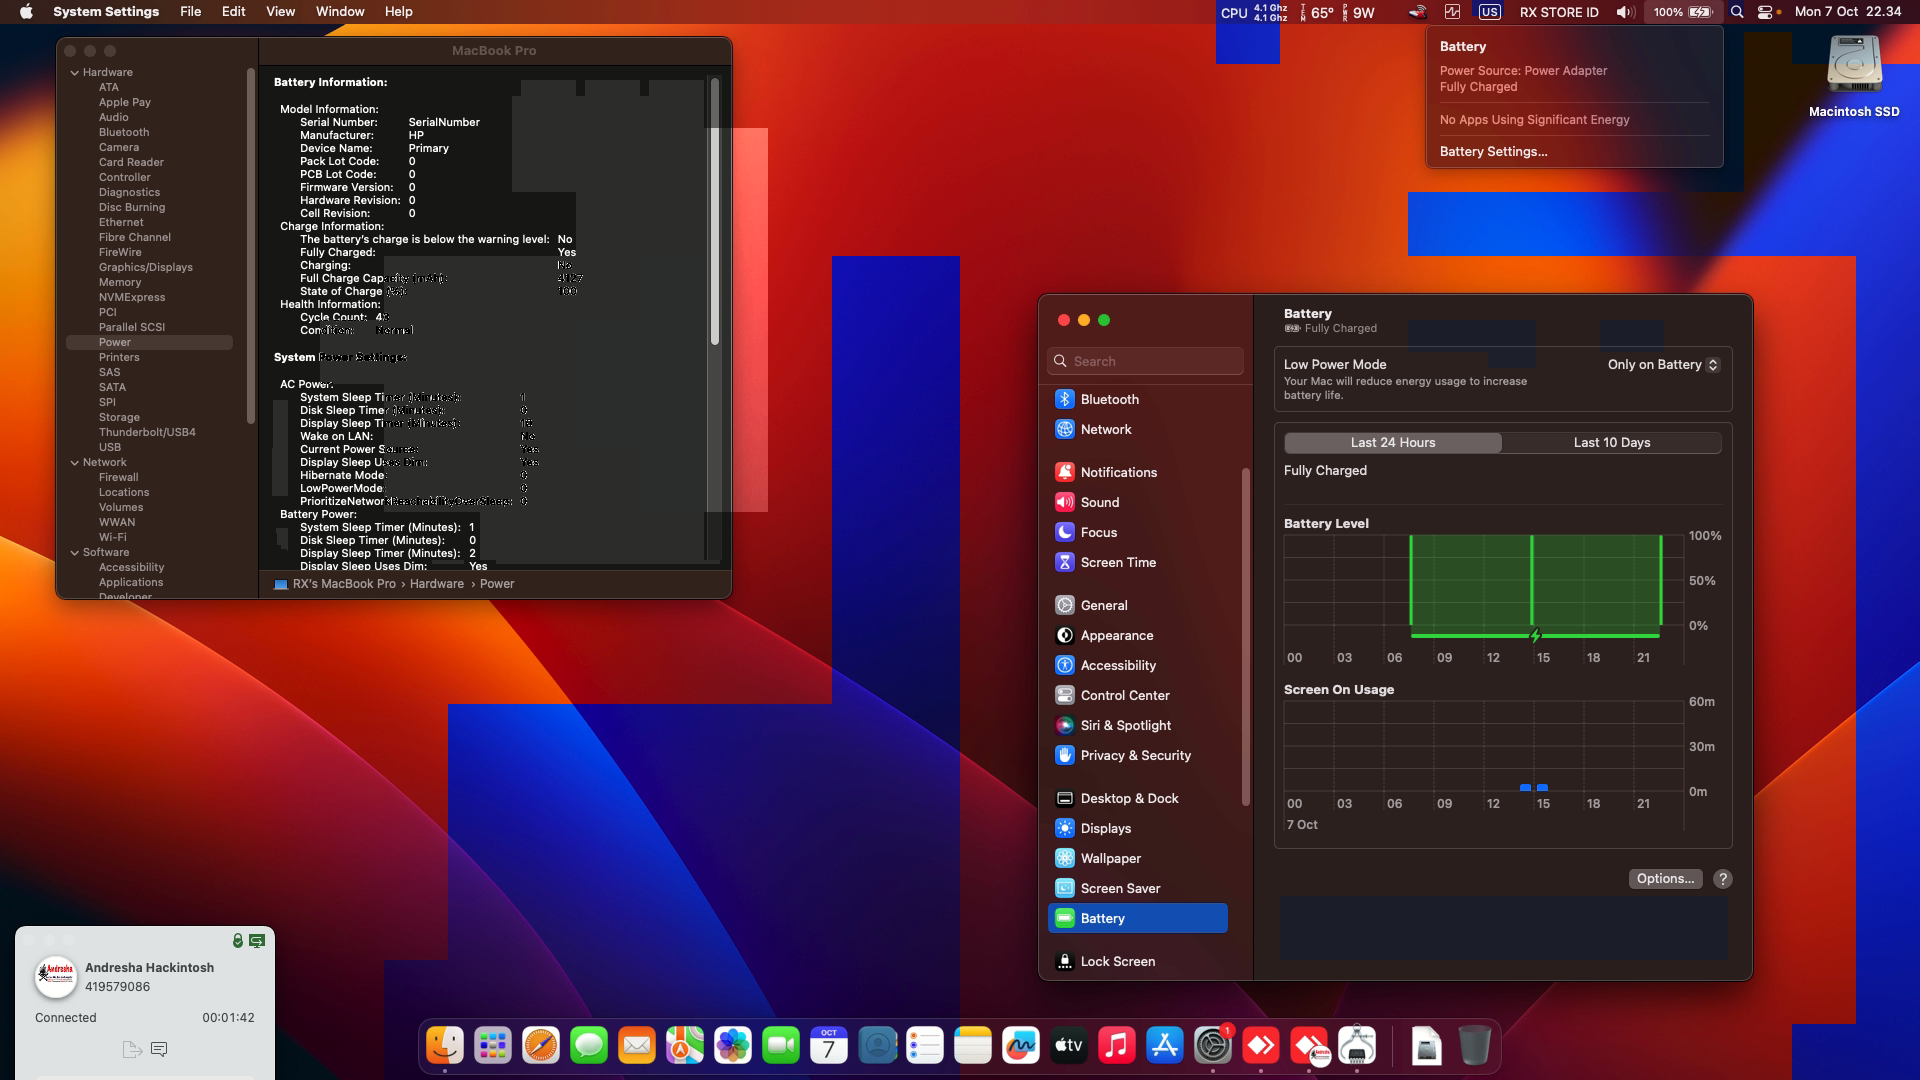Click US input source in menu bar

(x=1489, y=12)
